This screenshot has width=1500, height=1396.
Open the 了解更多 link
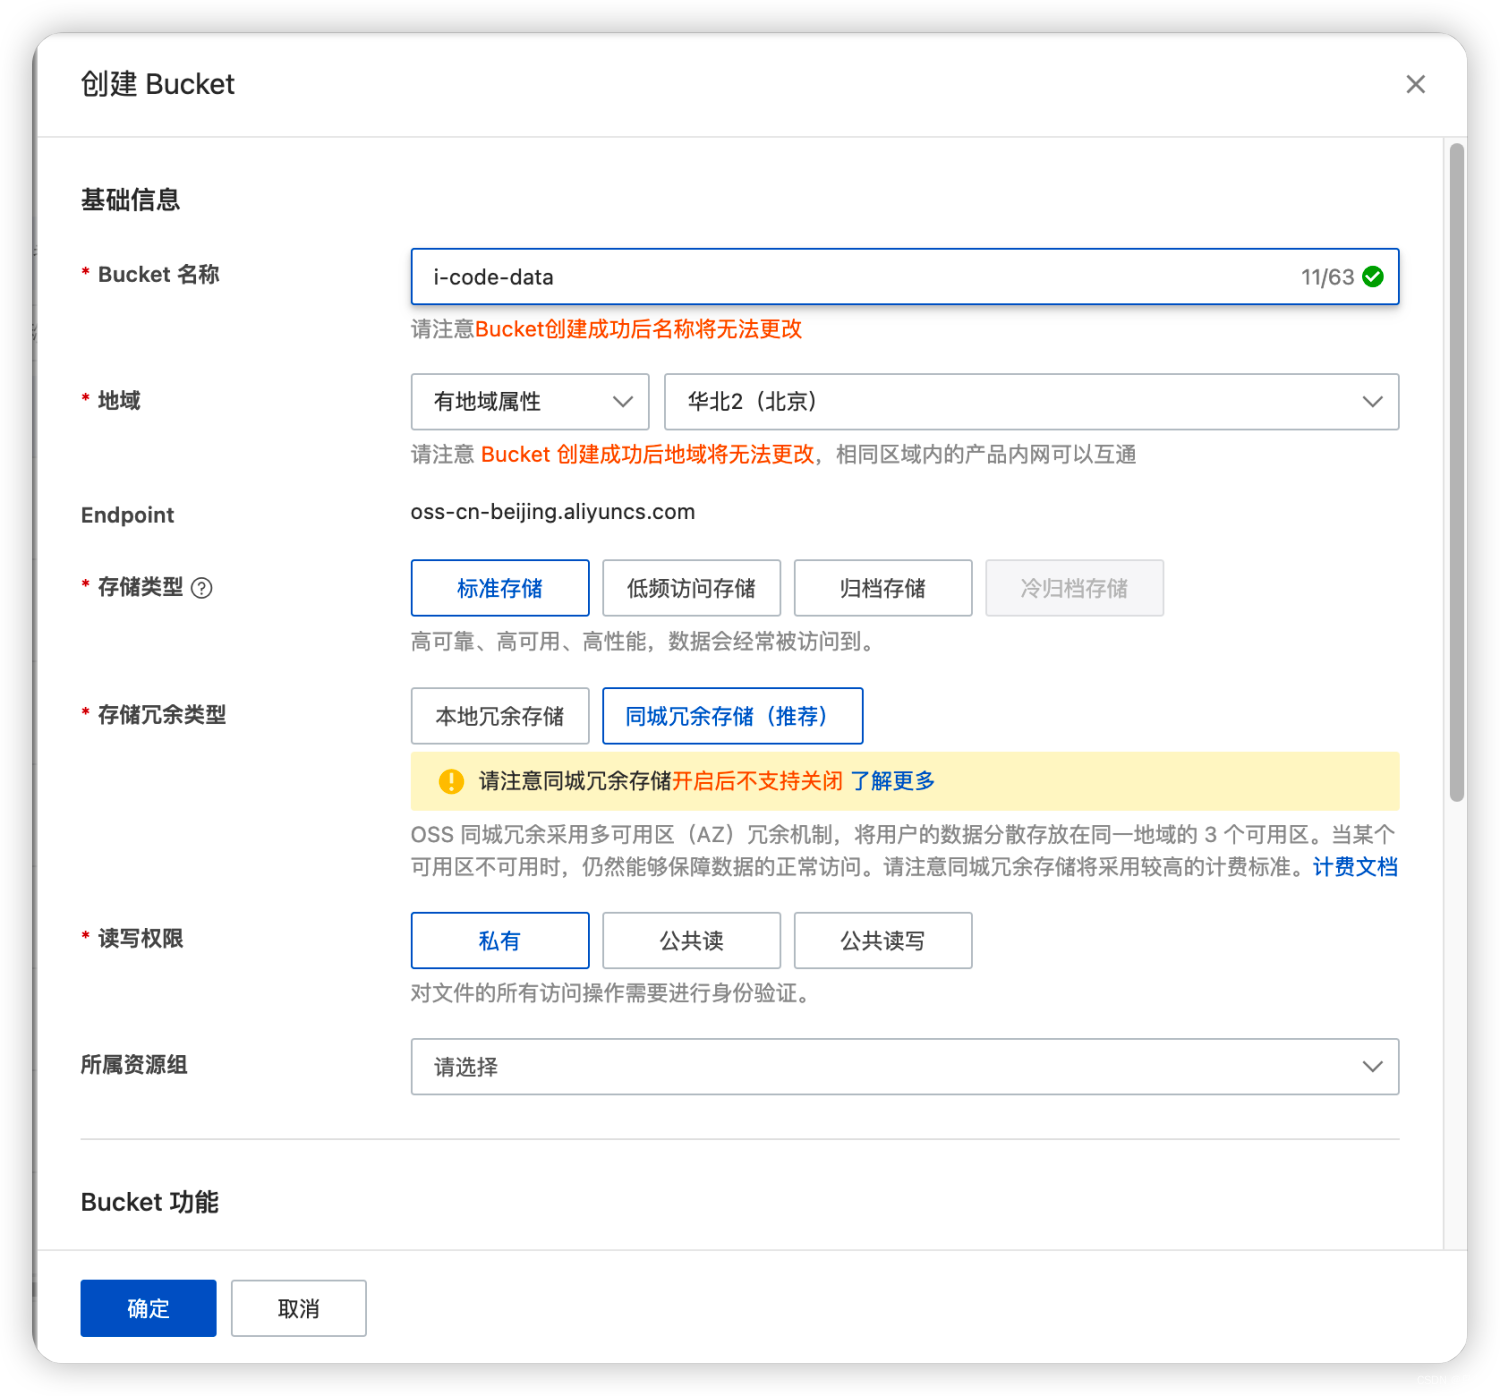tap(892, 781)
